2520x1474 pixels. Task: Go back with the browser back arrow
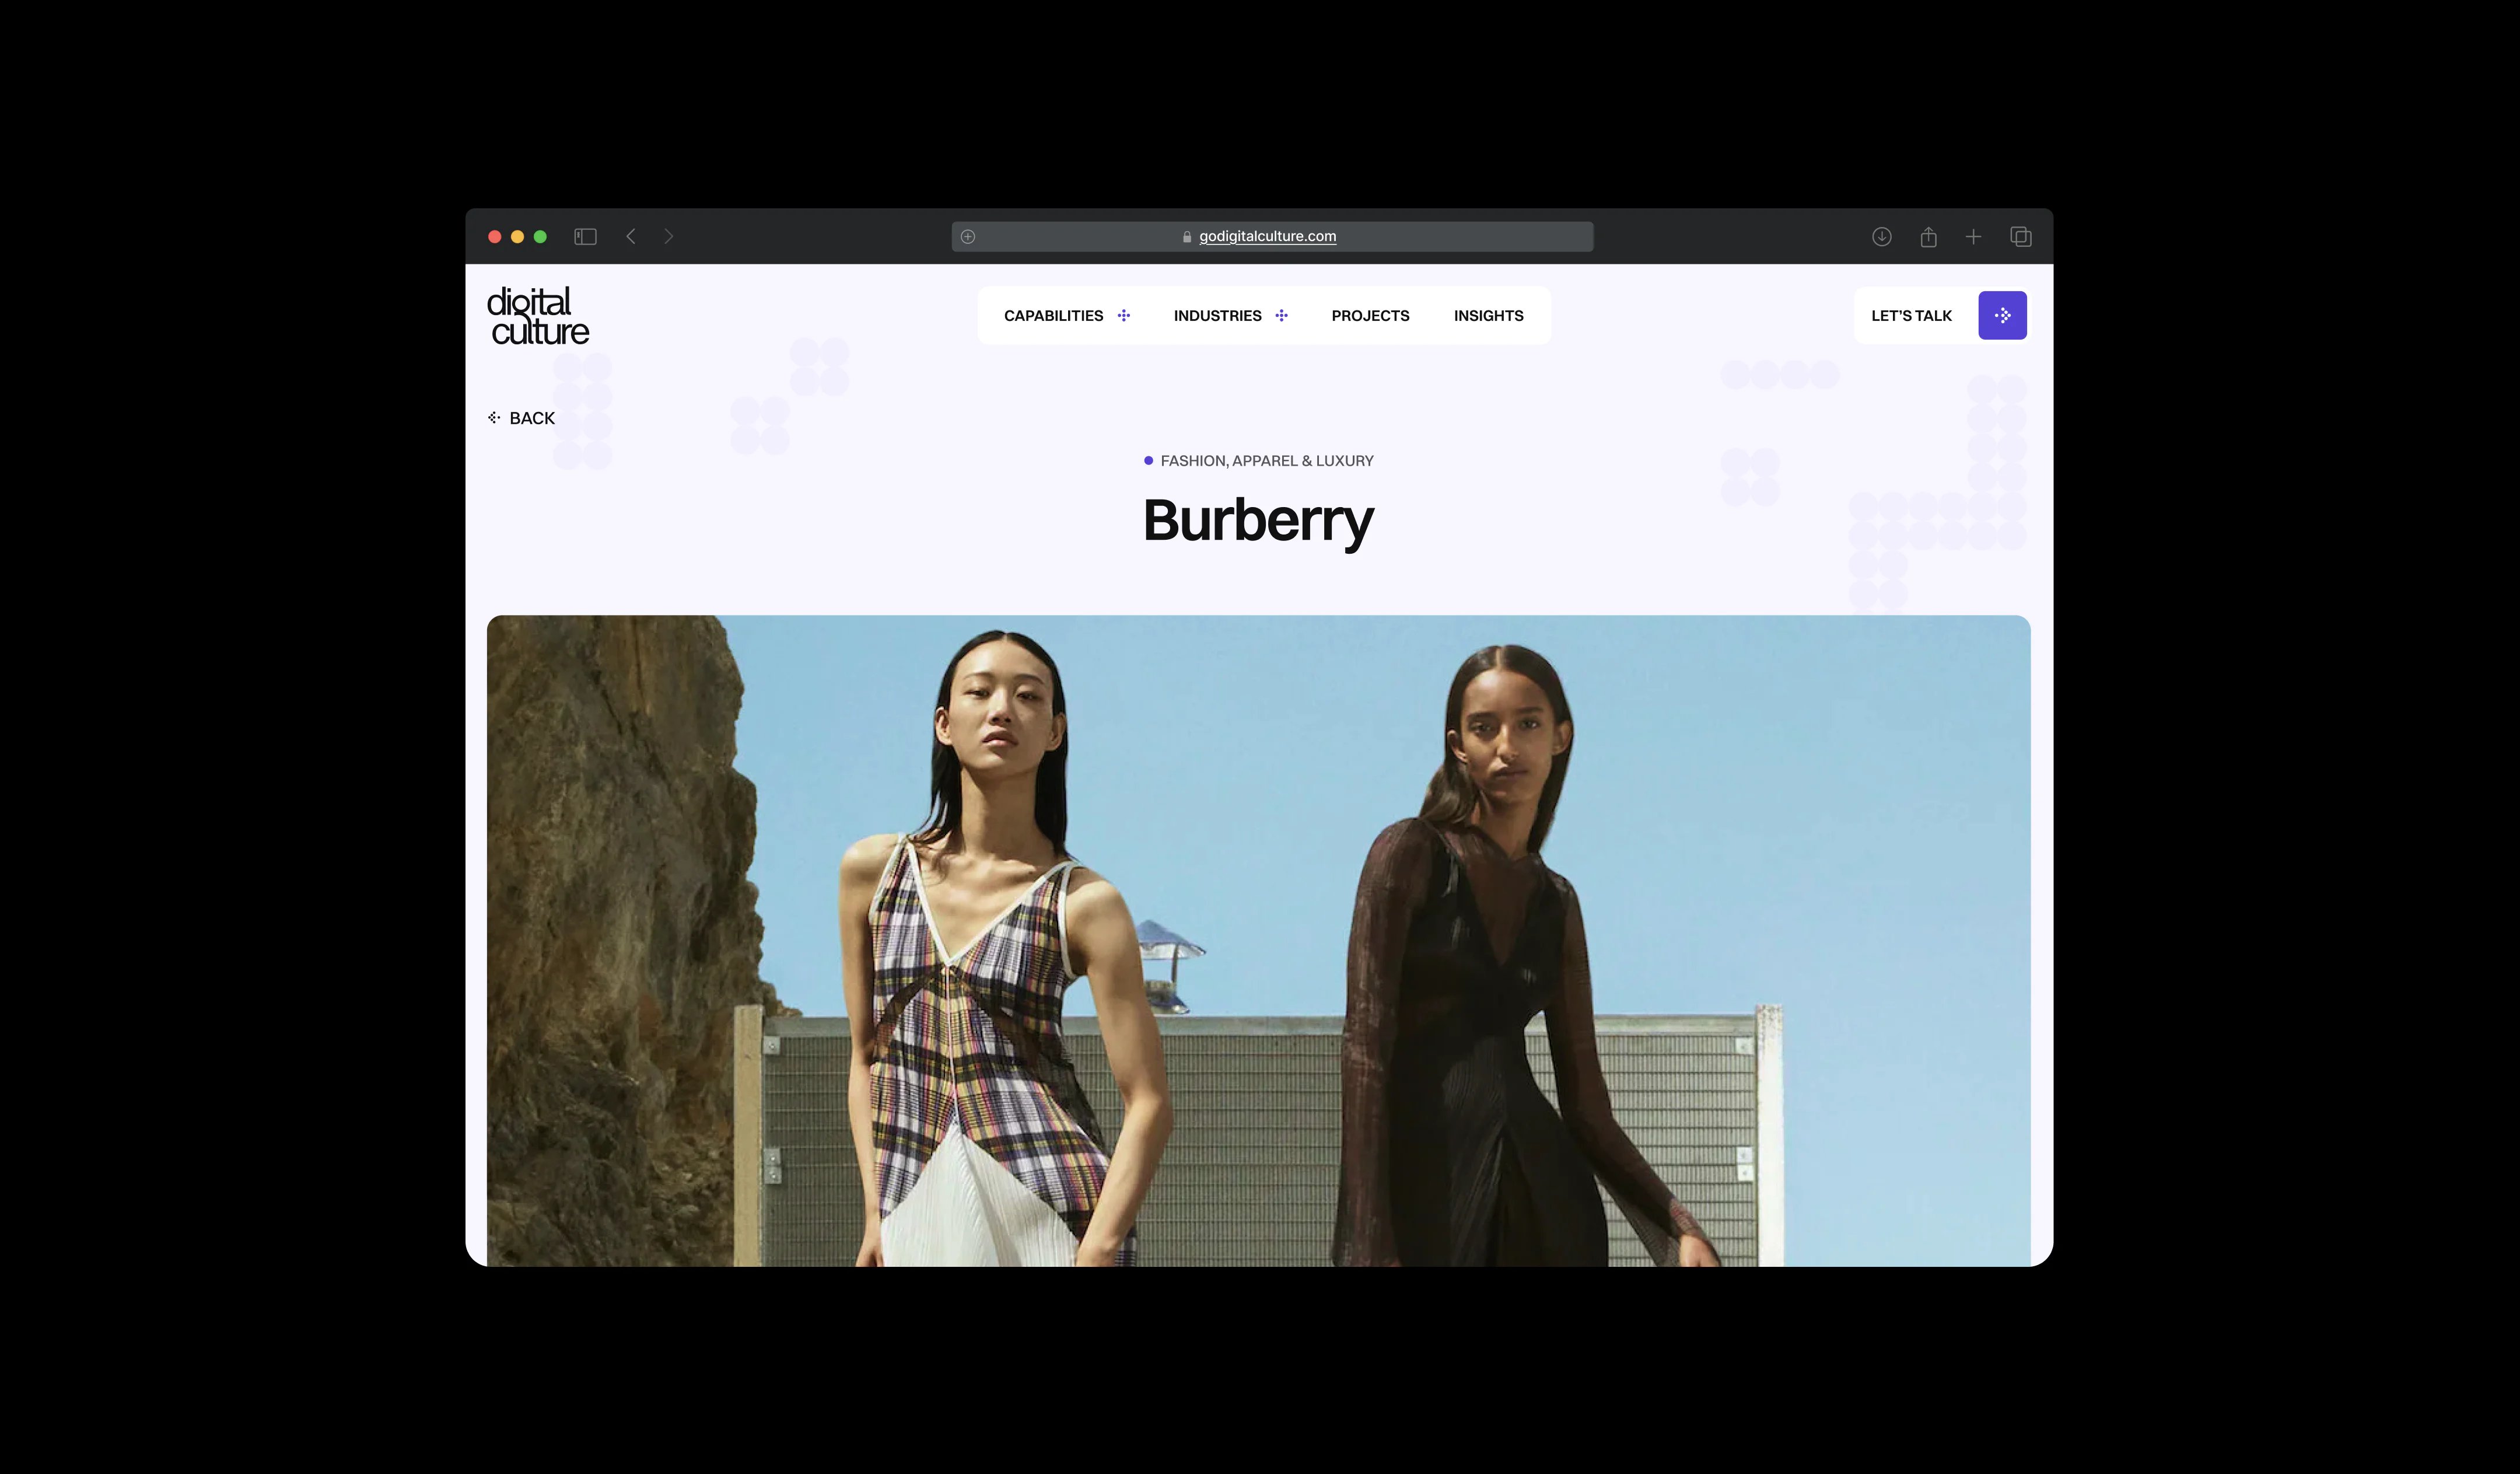[x=631, y=237]
